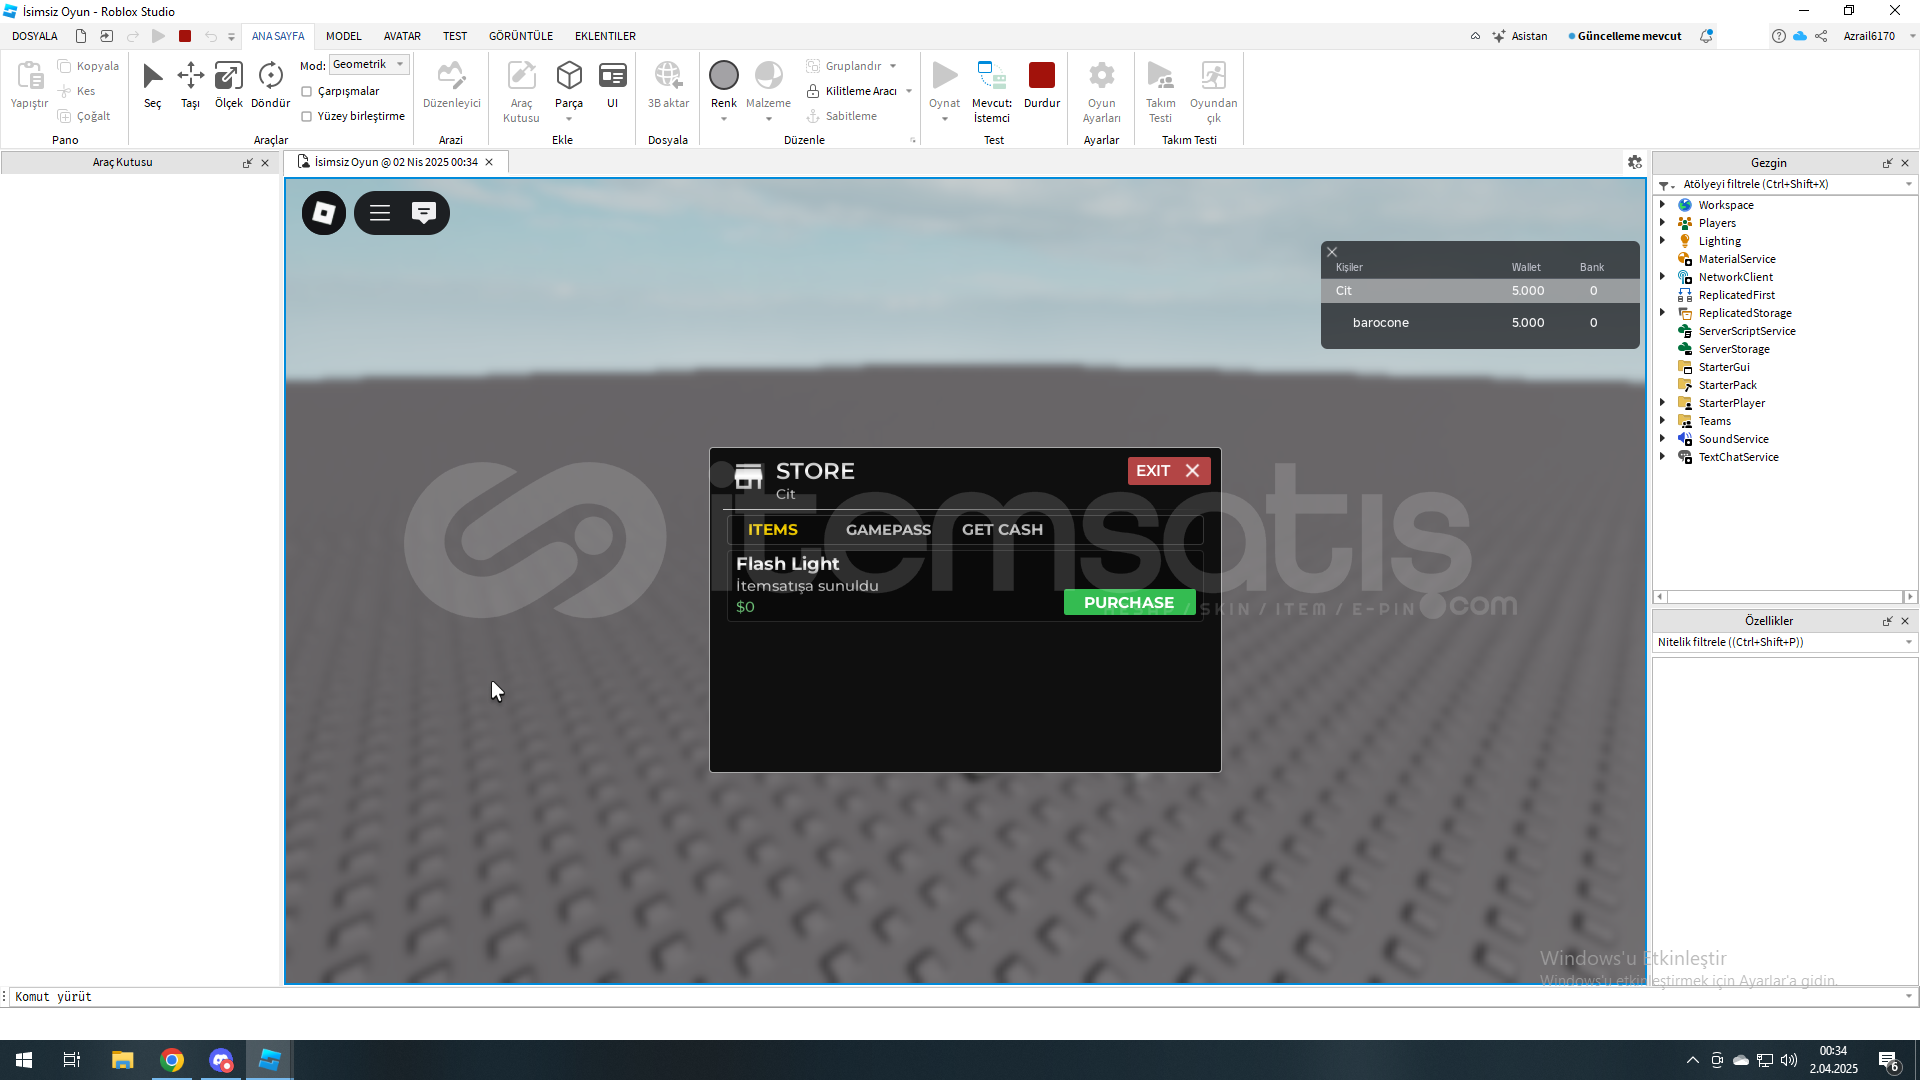
Task: Choose the Ölçek (Scale) tool
Action: pos(229,85)
